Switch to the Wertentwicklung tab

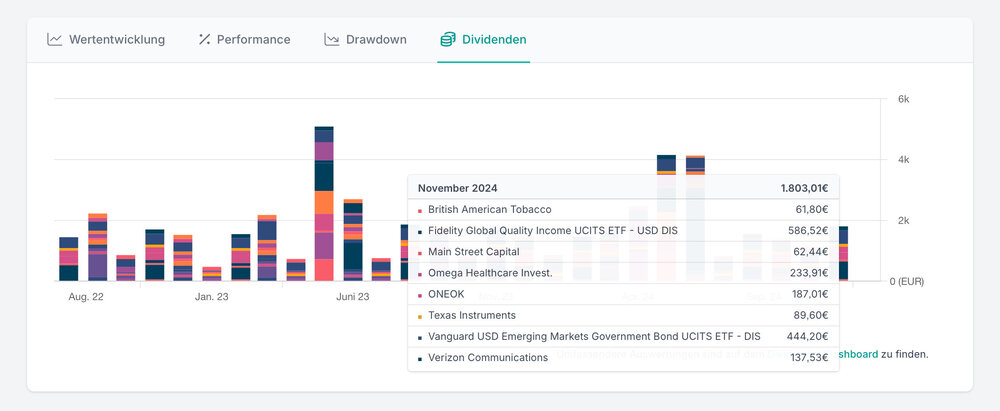[106, 40]
